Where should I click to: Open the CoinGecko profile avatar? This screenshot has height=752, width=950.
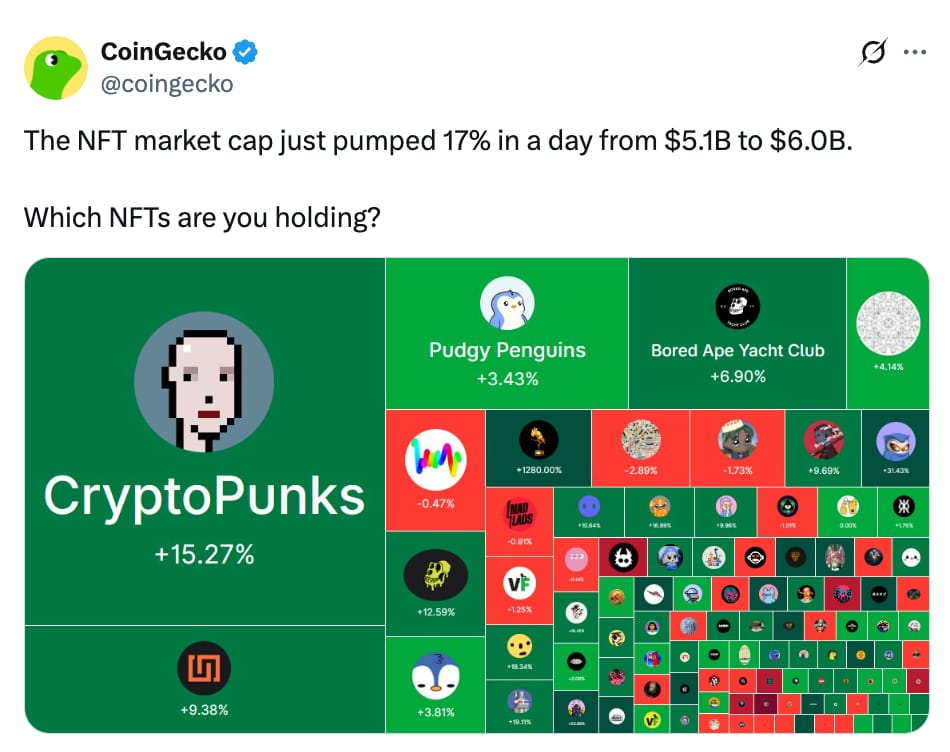point(55,67)
